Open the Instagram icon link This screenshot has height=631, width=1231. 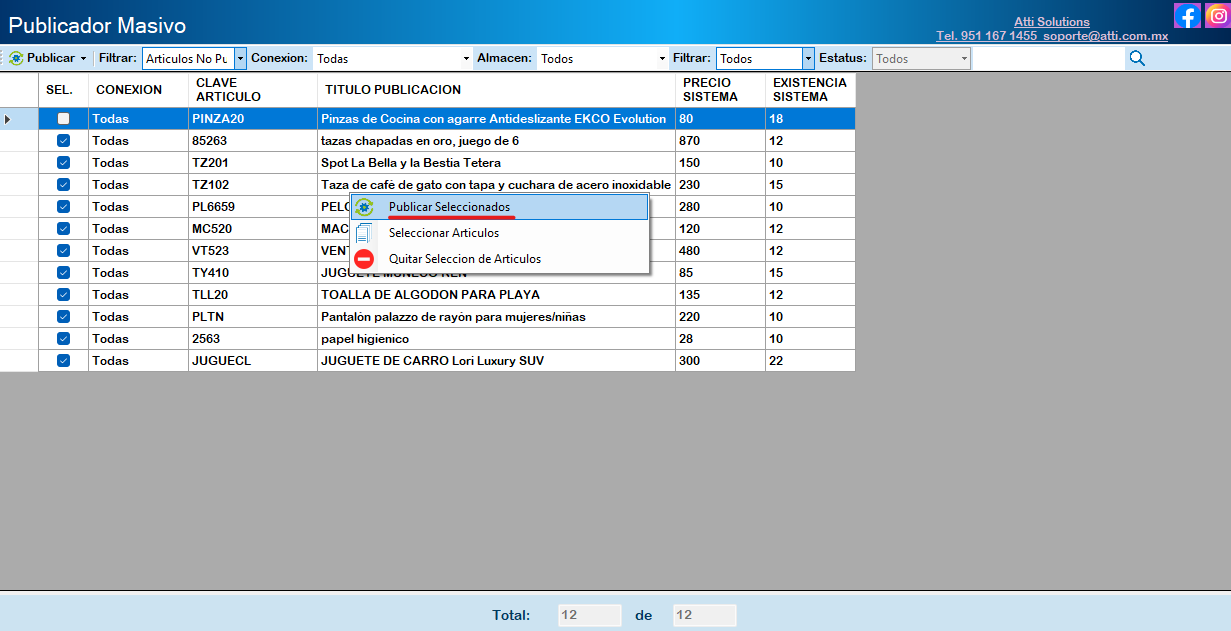[x=1217, y=15]
